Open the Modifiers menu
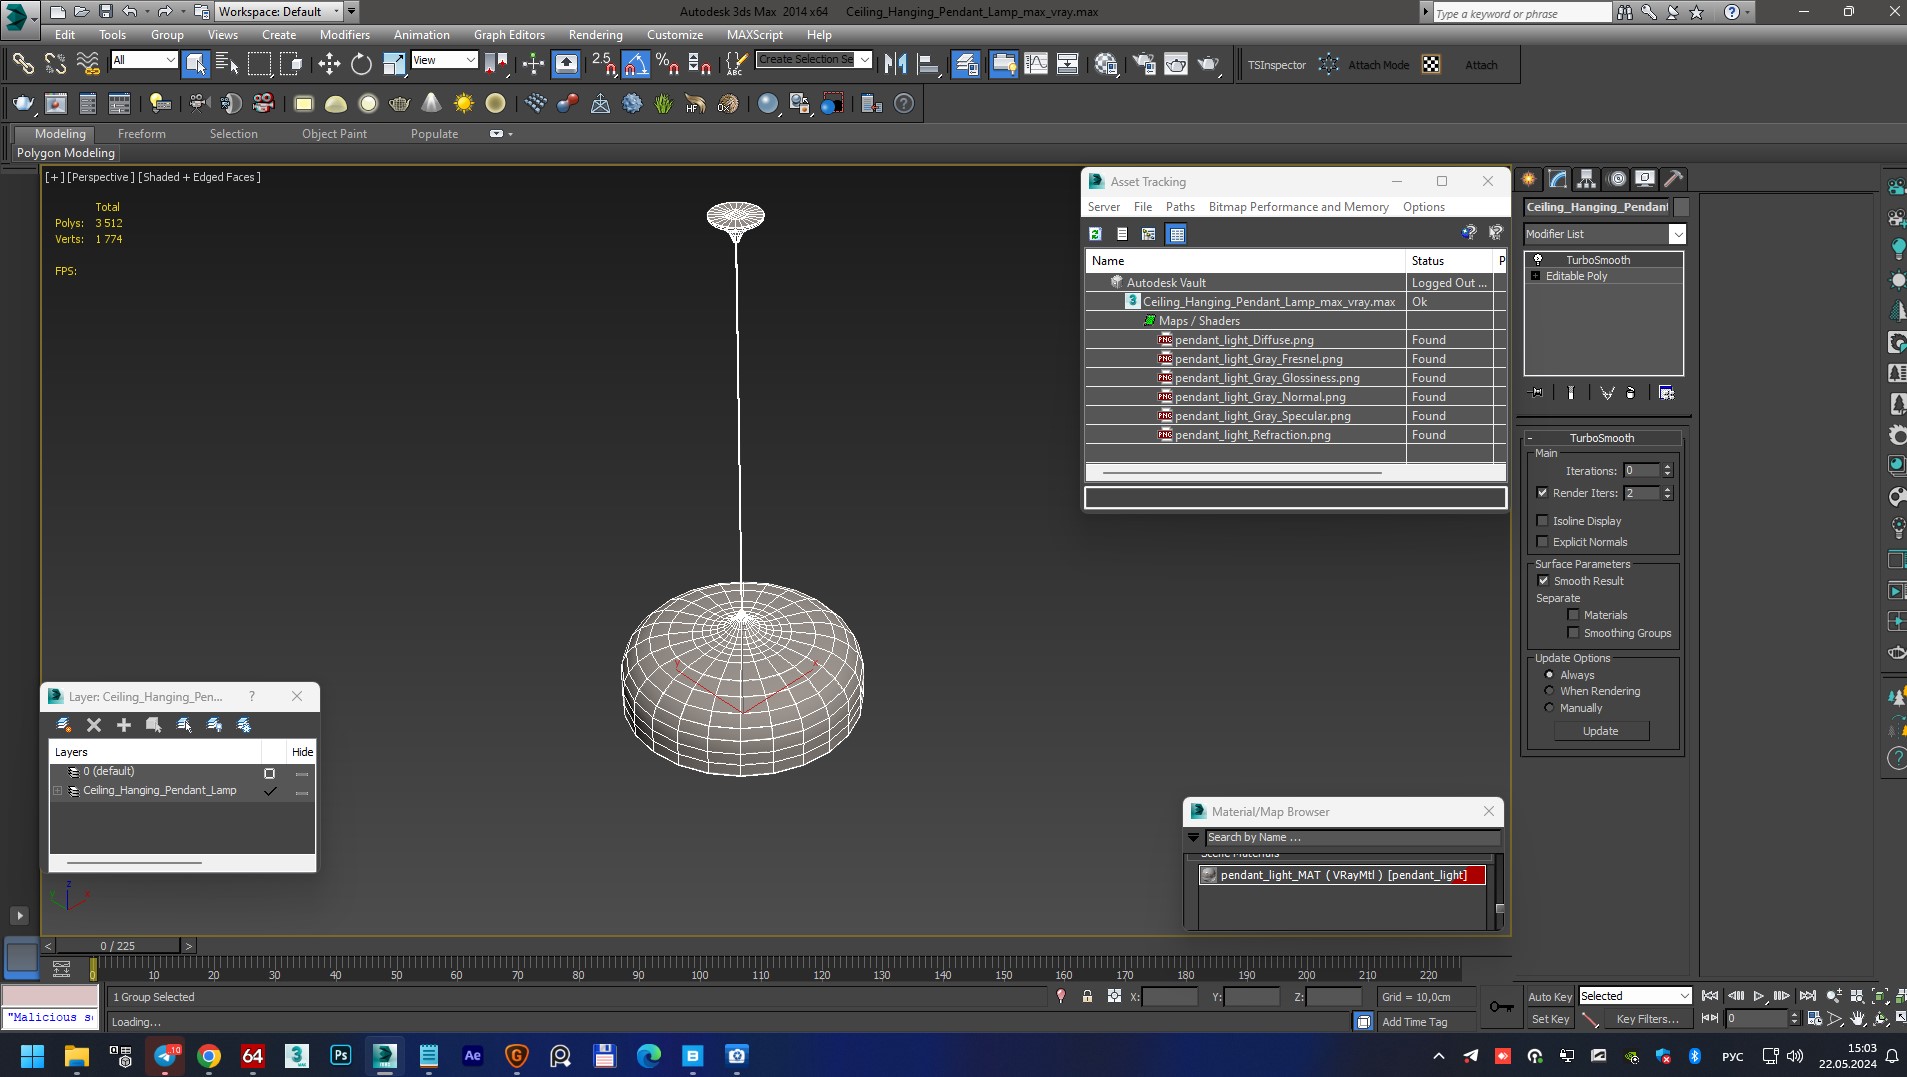 coord(345,35)
